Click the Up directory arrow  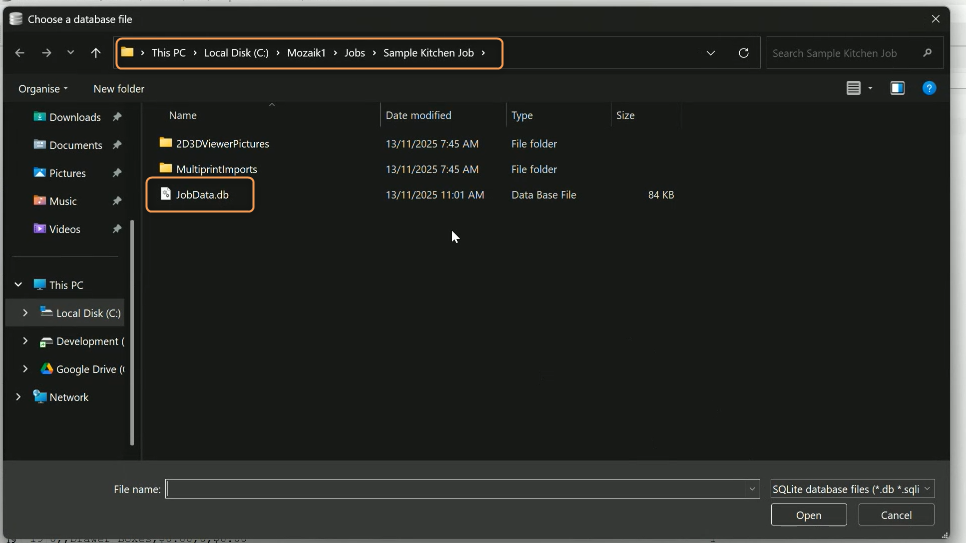click(x=96, y=53)
